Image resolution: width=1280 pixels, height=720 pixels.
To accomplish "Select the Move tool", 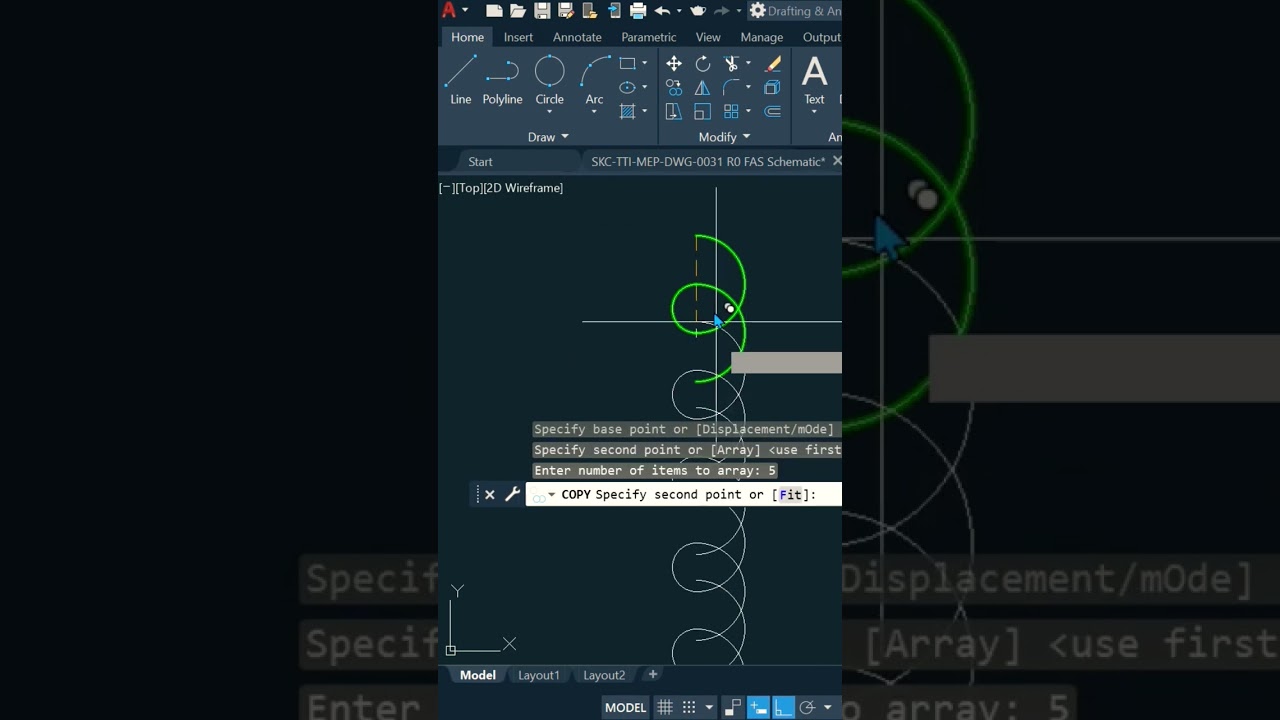I will click(674, 64).
